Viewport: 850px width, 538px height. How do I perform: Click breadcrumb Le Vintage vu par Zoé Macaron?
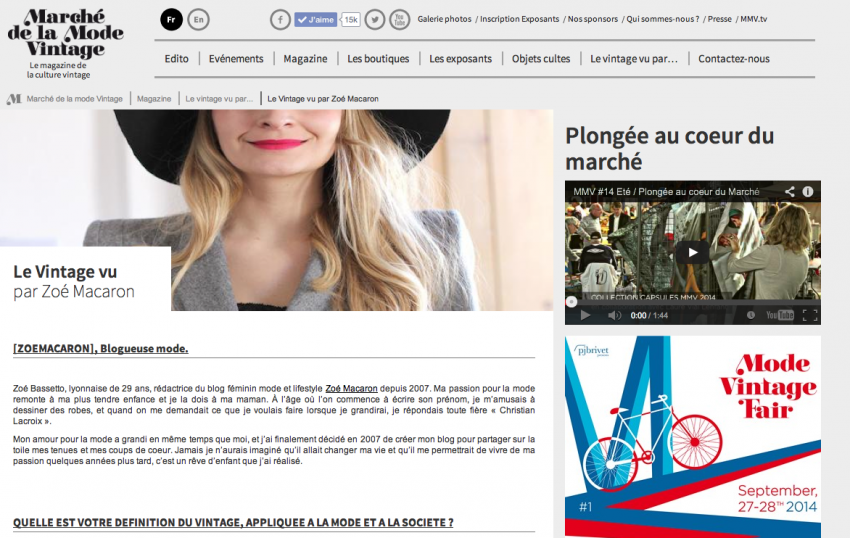tap(323, 99)
